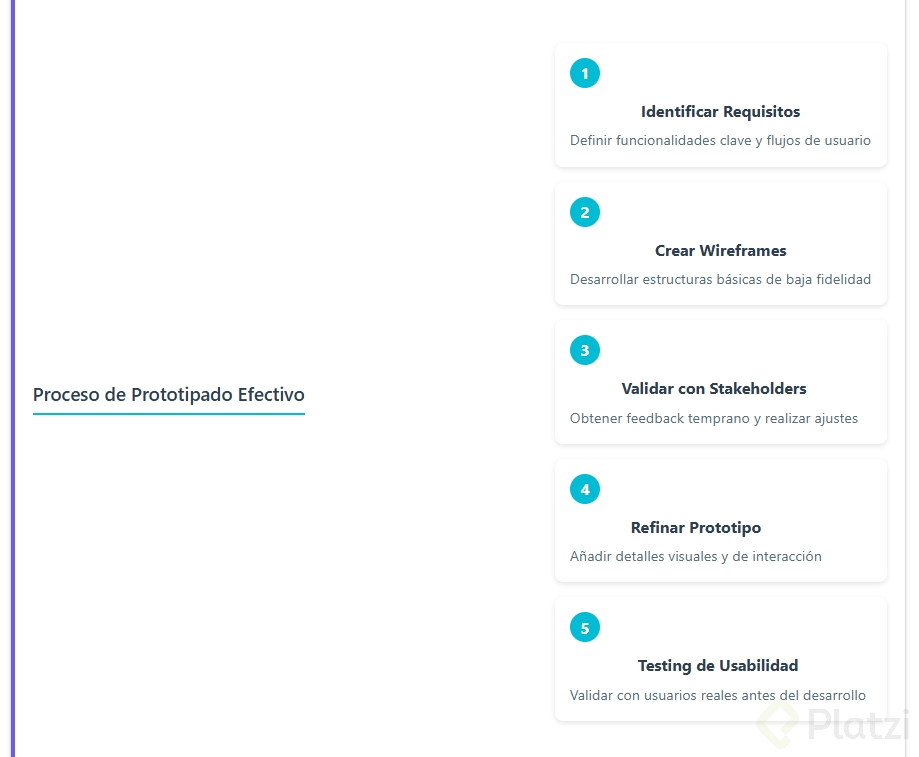919x757 pixels.
Task: Select the Crear Wireframes heading
Action: [x=720, y=251]
